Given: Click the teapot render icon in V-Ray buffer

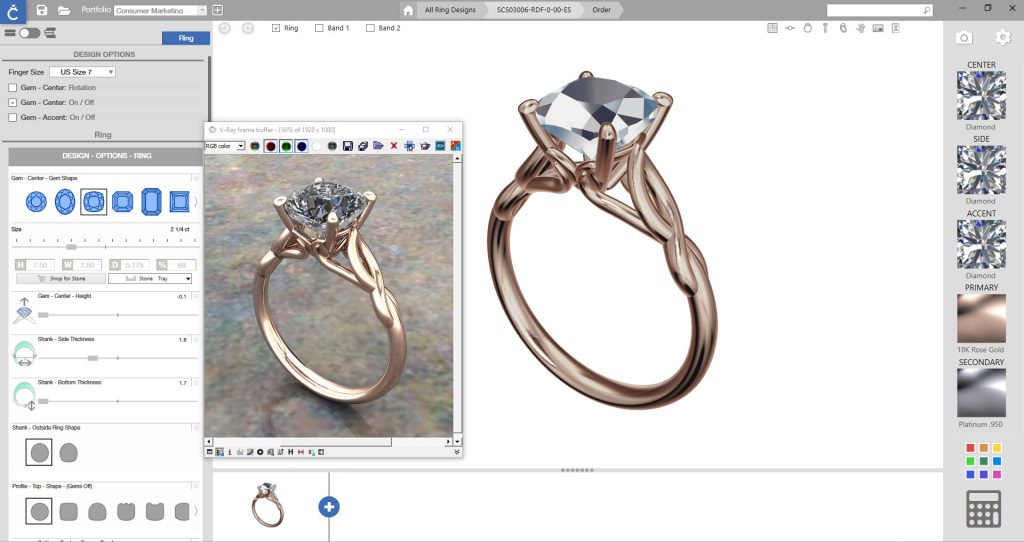Looking at the screenshot, I should 425,146.
